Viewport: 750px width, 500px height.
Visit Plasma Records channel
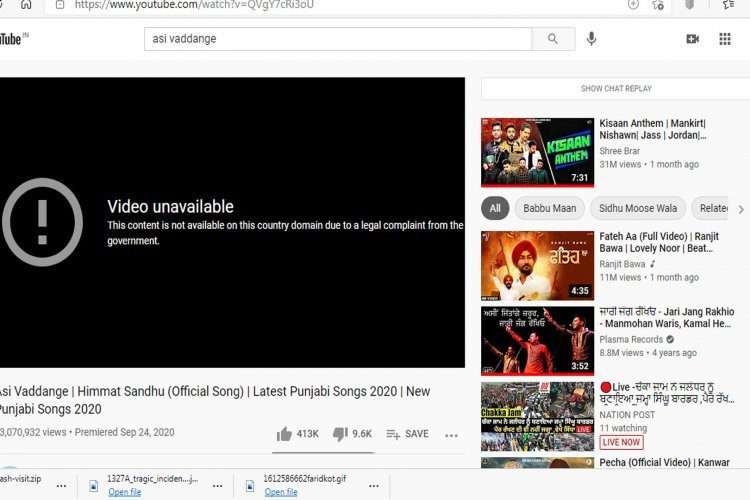[x=631, y=340]
